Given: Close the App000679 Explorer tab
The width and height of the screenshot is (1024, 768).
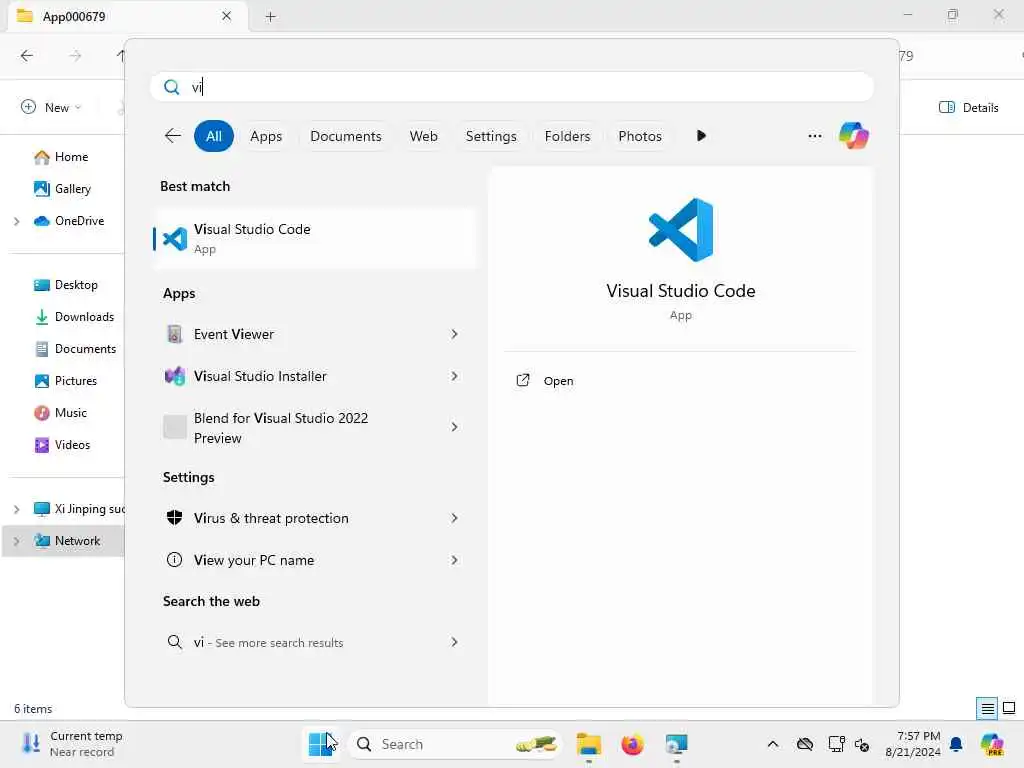Looking at the screenshot, I should [x=226, y=16].
